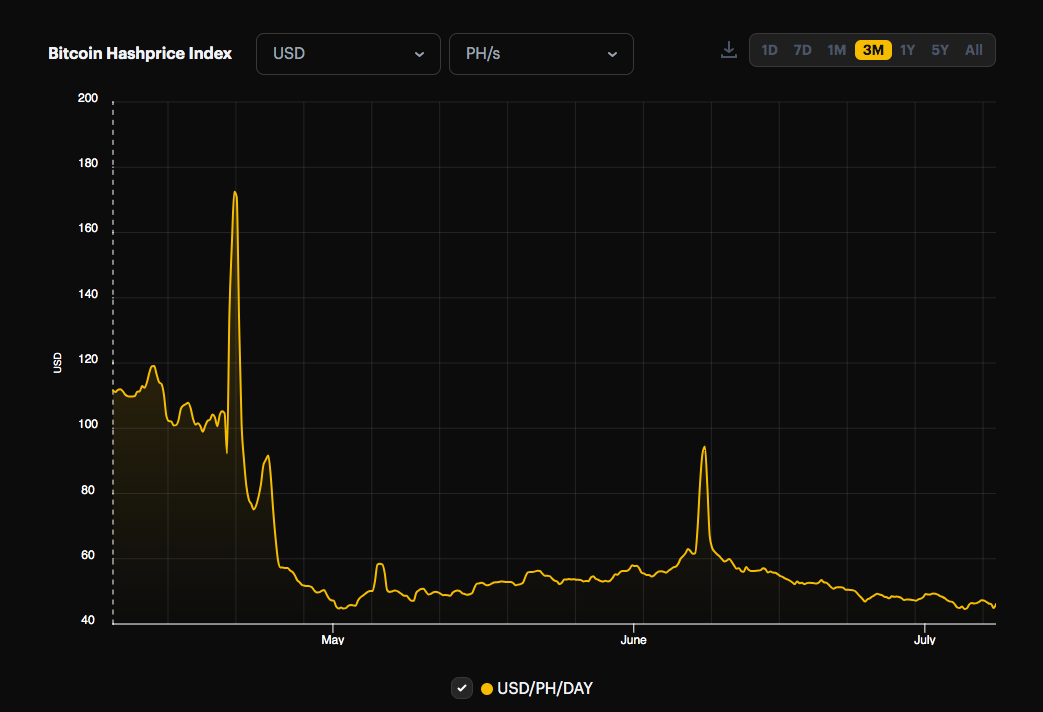The image size is (1043, 712).
Task: Click the 40 y-axis value
Action: tap(88, 620)
